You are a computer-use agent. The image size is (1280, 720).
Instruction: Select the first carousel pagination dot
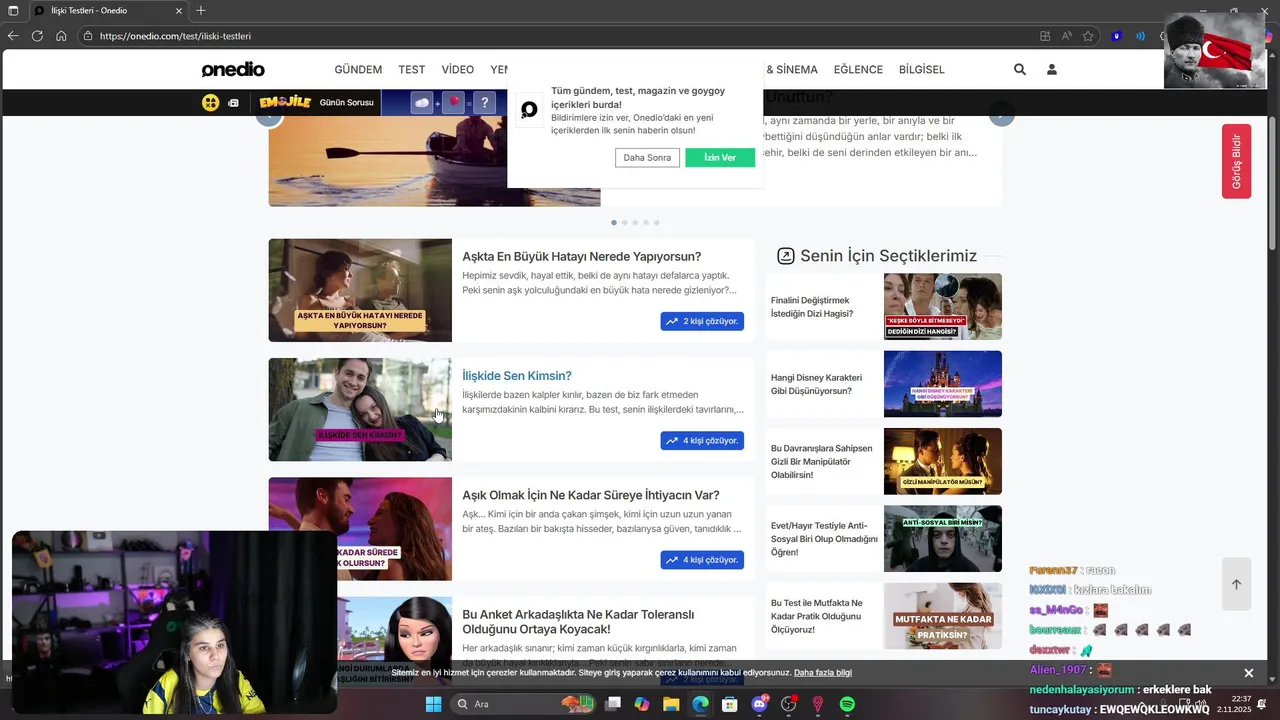[614, 222]
